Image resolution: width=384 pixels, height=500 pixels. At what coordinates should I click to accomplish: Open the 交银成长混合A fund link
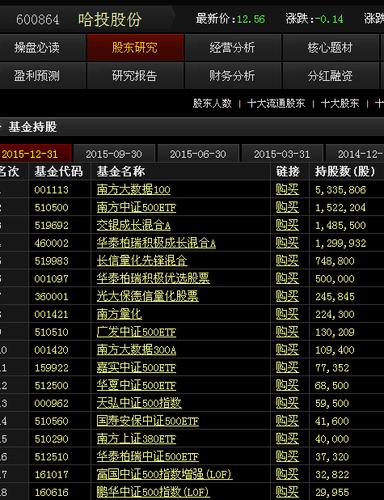(x=134, y=225)
